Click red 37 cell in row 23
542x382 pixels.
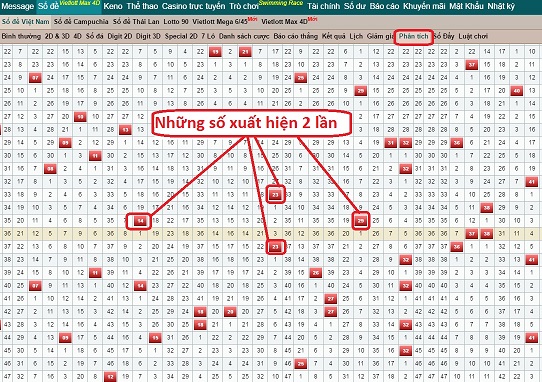tap(472, 65)
